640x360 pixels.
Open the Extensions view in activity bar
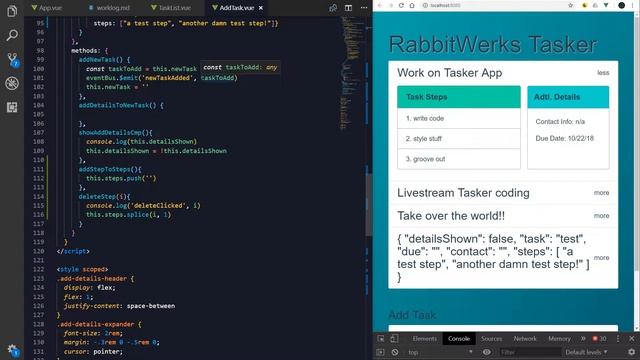point(12,107)
